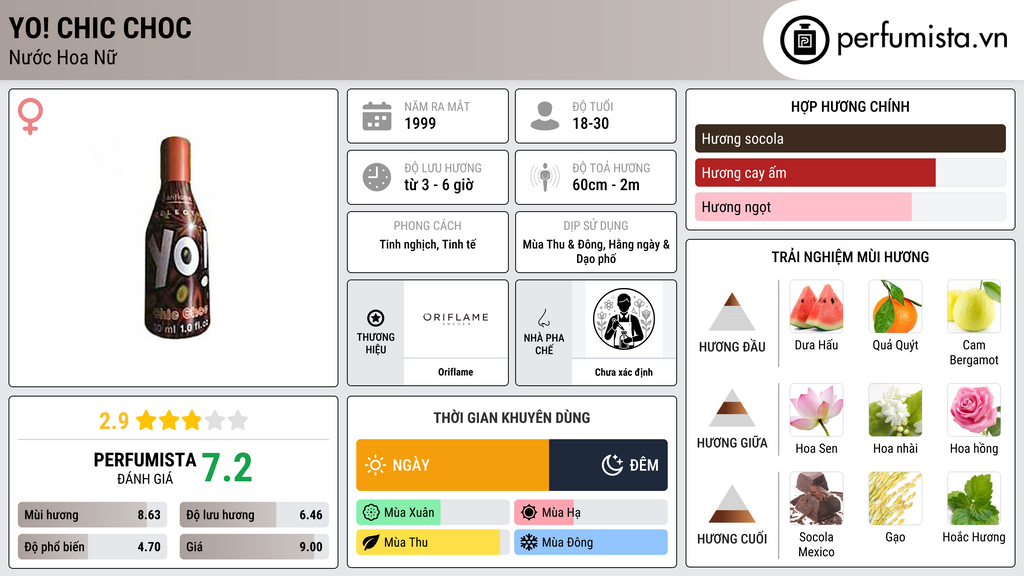Click the star badge icon above Thương hiệu
1024x576 pixels.
pos(376,318)
